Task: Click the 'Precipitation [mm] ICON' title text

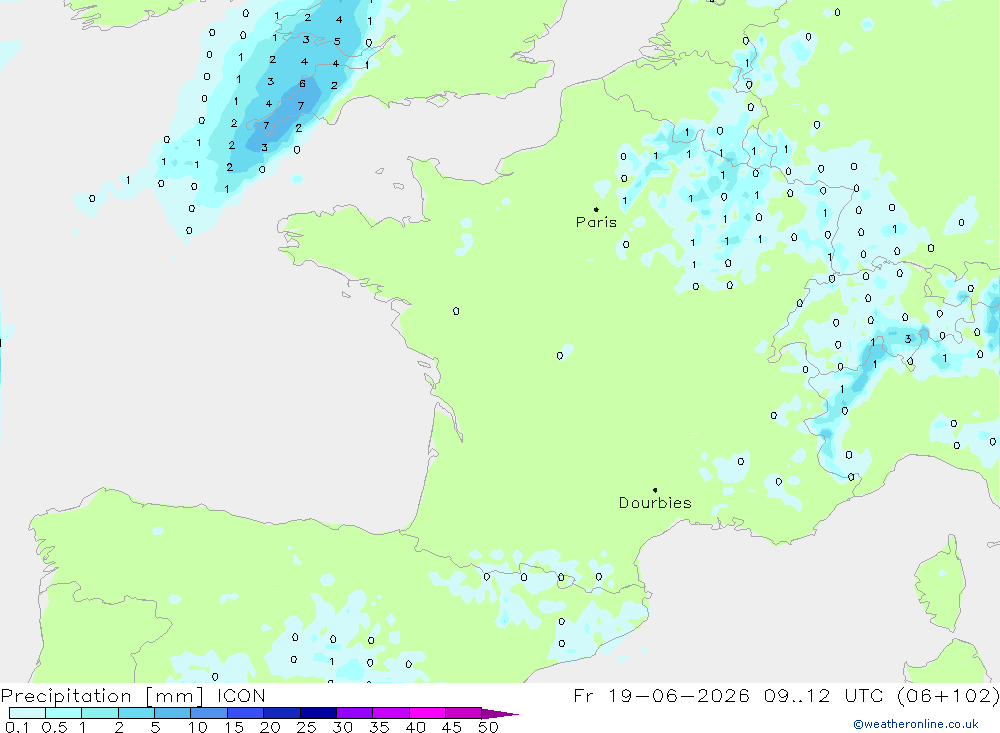Action: click(x=133, y=696)
